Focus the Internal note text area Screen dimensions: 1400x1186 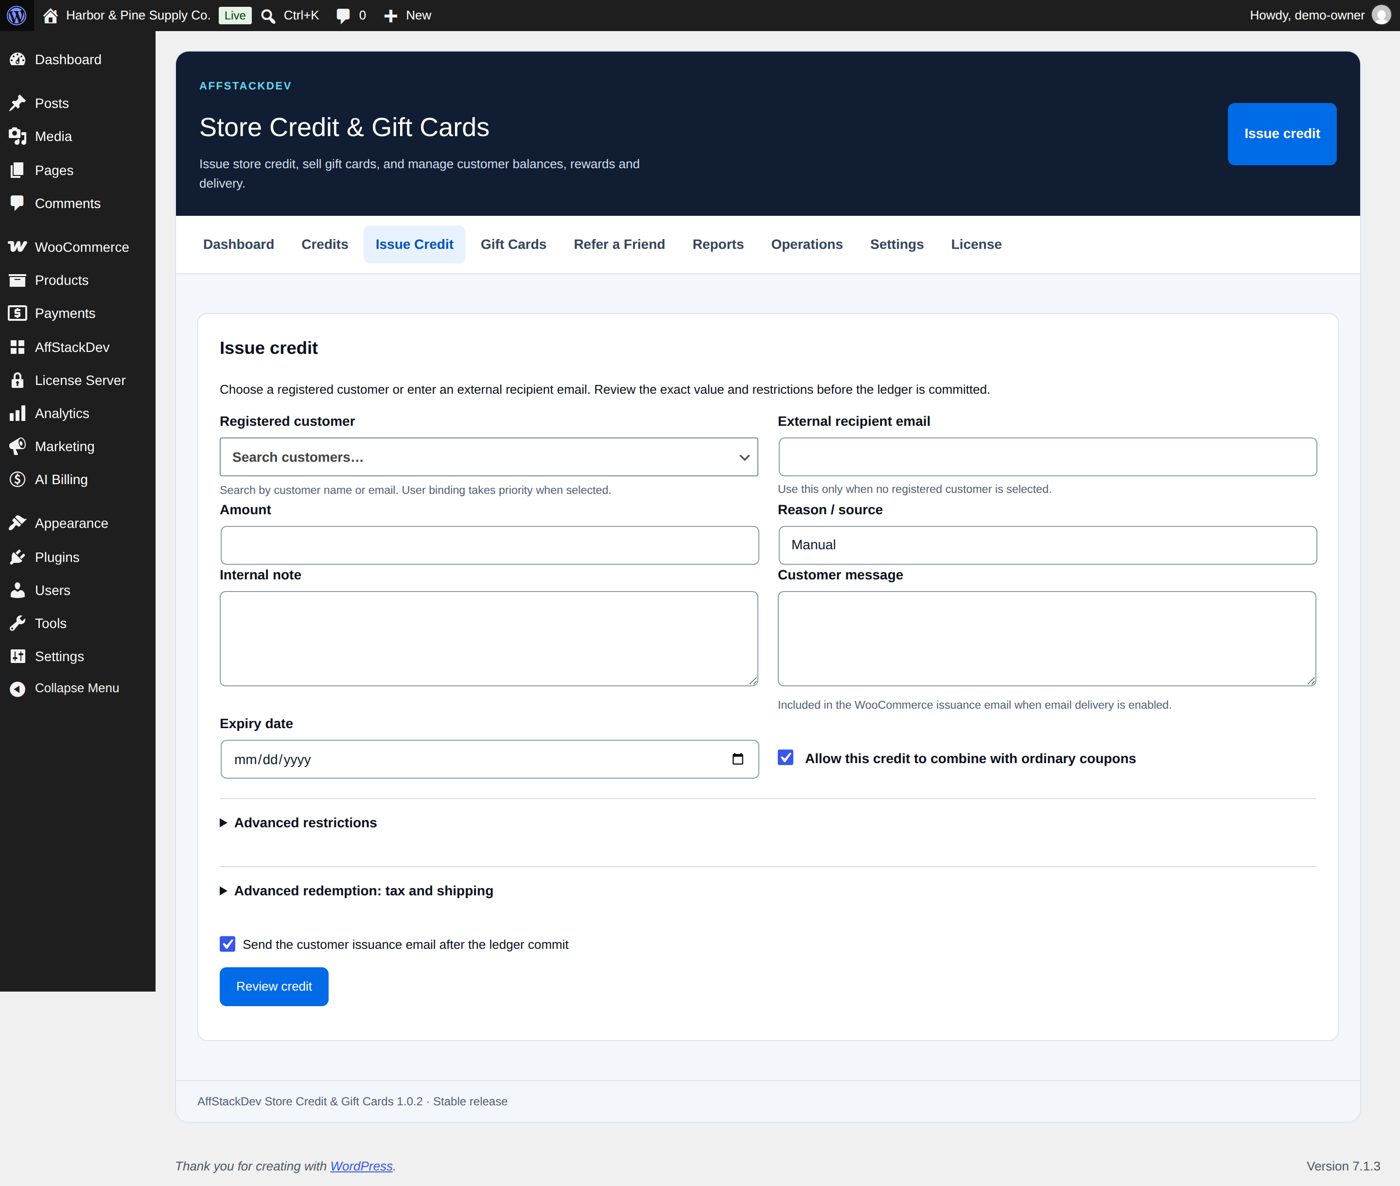pyautogui.click(x=489, y=639)
